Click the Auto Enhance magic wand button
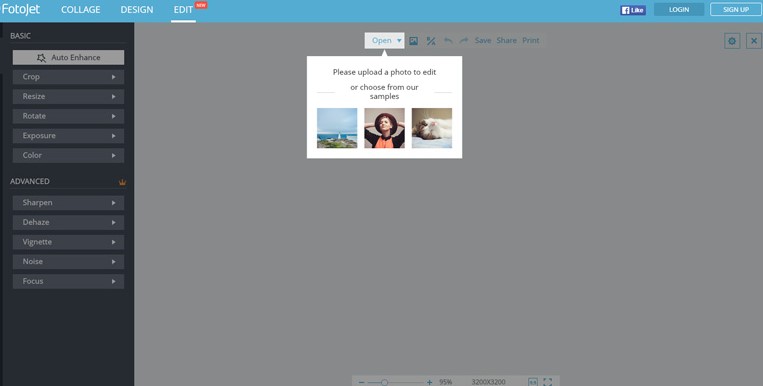This screenshot has height=386, width=763. coord(68,57)
